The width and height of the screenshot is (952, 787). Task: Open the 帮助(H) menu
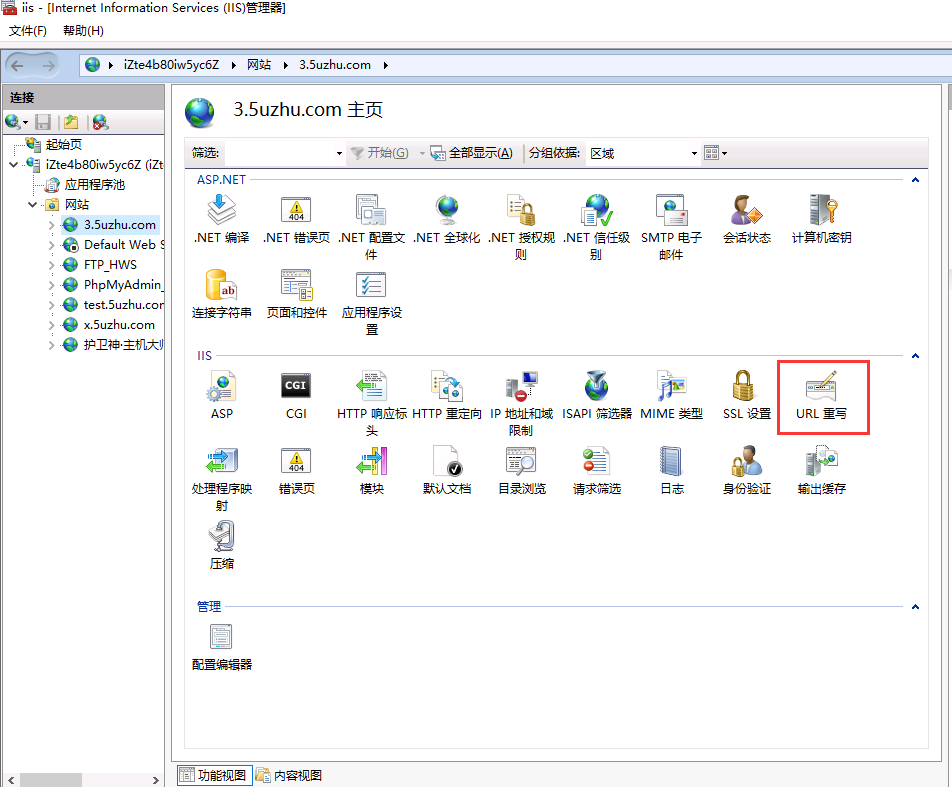coord(83,31)
